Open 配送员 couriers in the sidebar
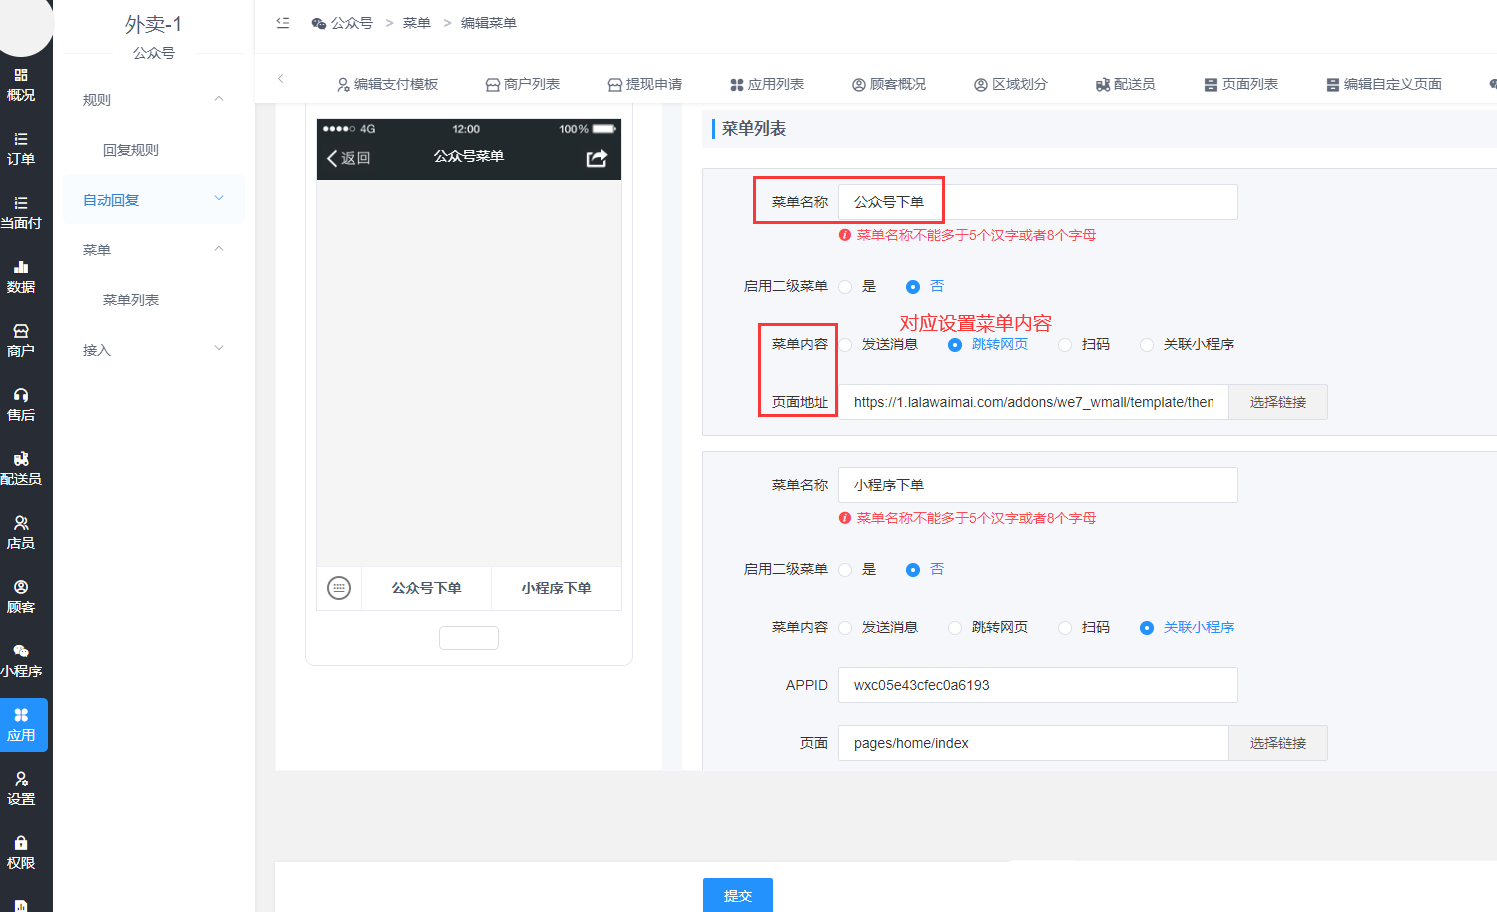The width and height of the screenshot is (1497, 912). 21,469
